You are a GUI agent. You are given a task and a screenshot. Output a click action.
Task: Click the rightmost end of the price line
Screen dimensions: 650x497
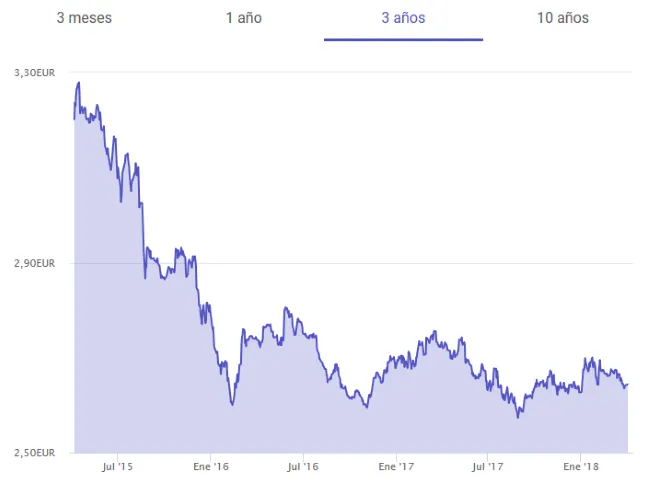tap(627, 385)
